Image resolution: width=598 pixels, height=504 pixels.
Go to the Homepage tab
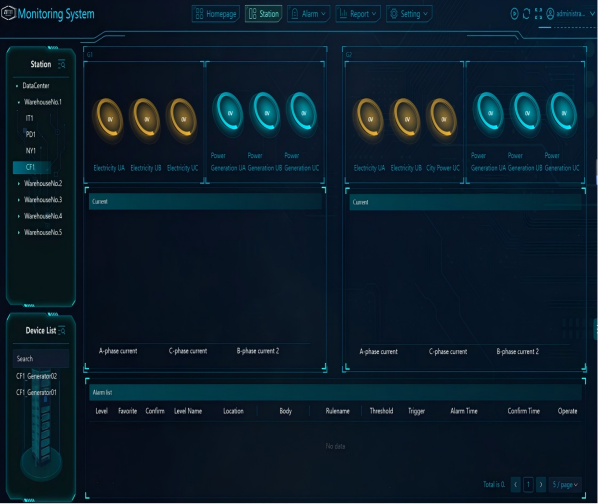click(x=216, y=14)
